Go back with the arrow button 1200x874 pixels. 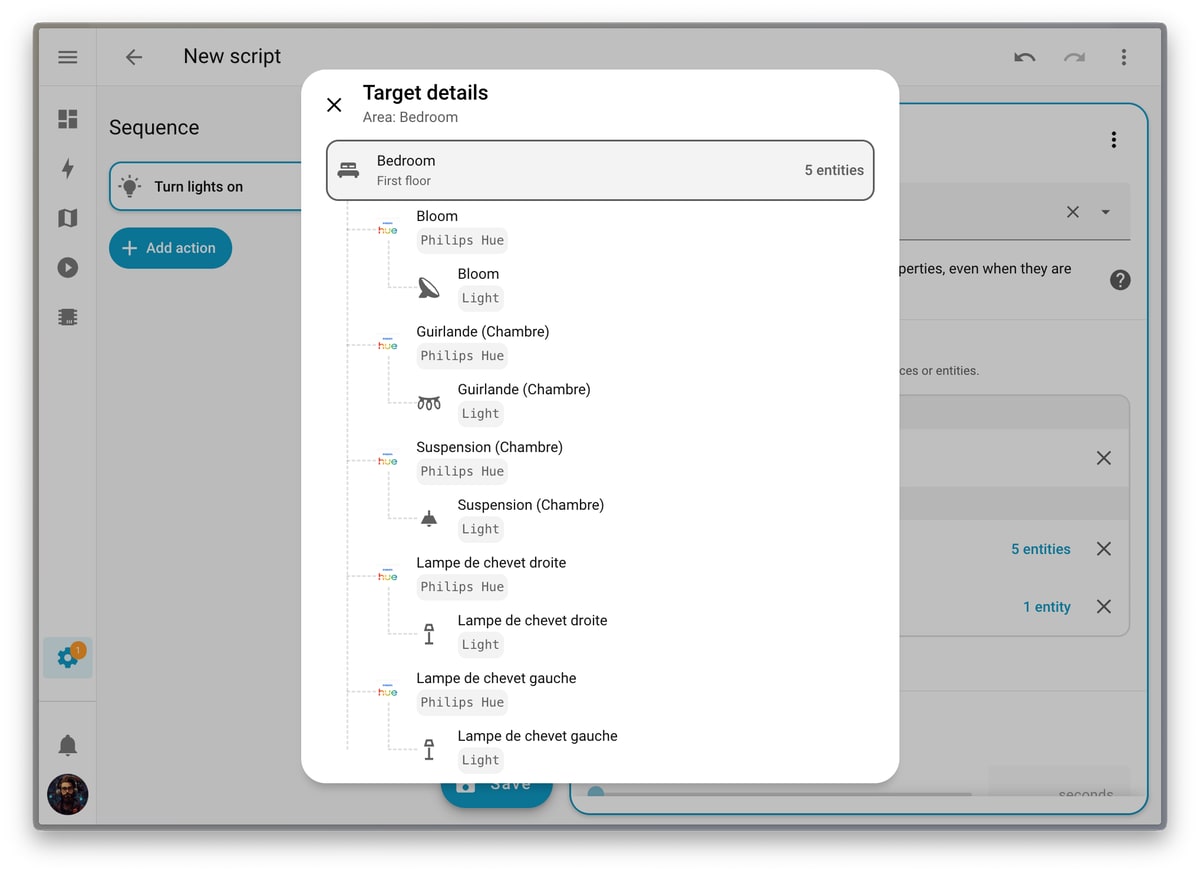pyautogui.click(x=134, y=57)
